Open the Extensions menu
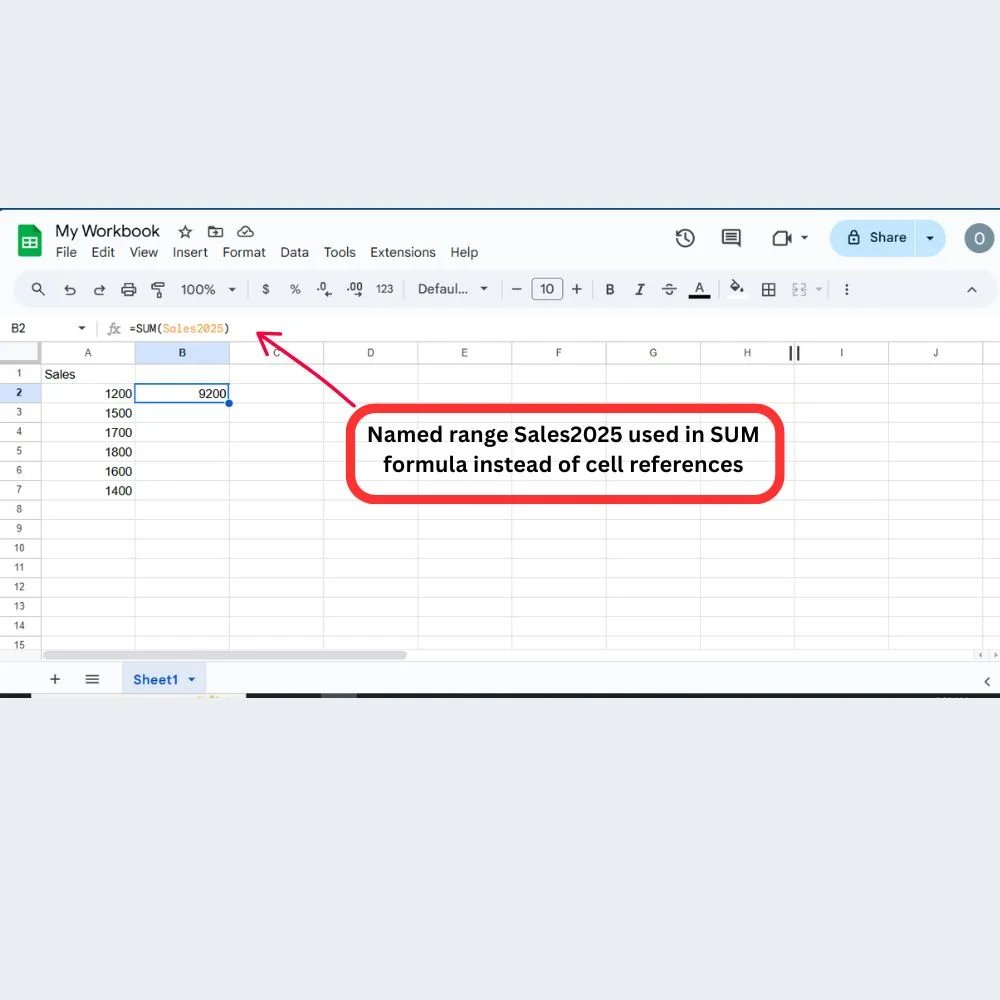 (402, 253)
